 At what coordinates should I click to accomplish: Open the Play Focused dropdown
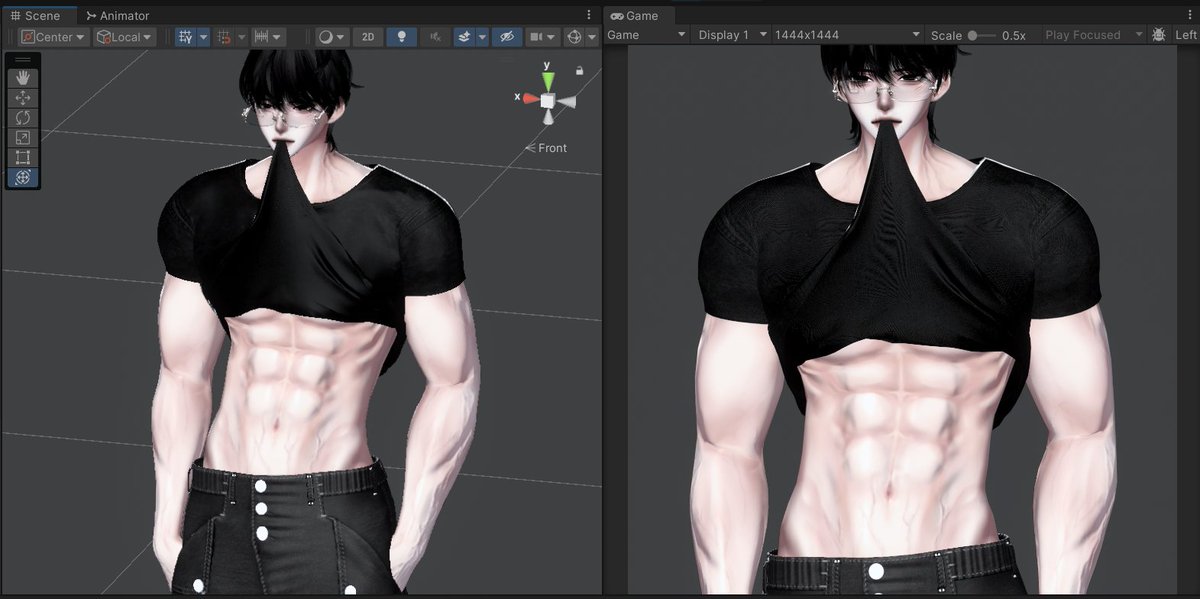click(x=1093, y=35)
